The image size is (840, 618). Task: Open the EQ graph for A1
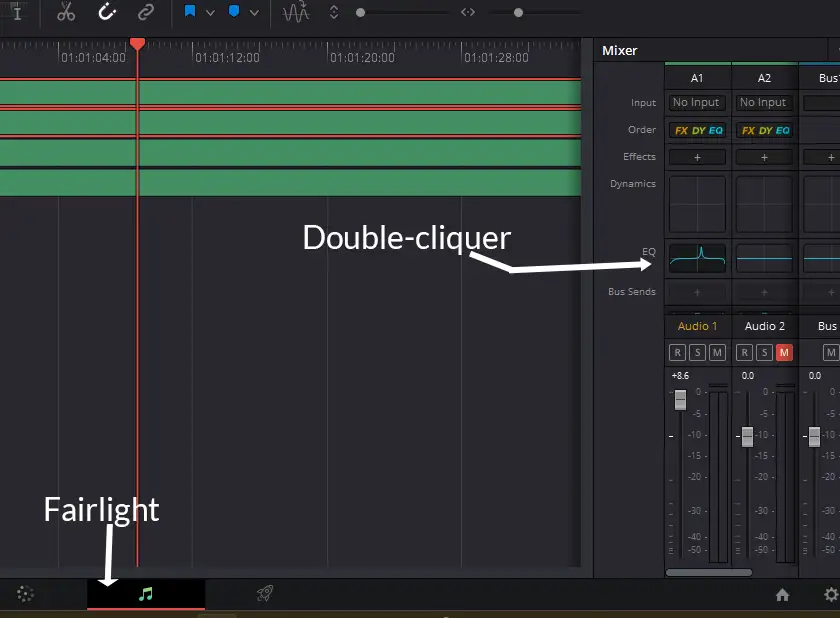point(697,259)
